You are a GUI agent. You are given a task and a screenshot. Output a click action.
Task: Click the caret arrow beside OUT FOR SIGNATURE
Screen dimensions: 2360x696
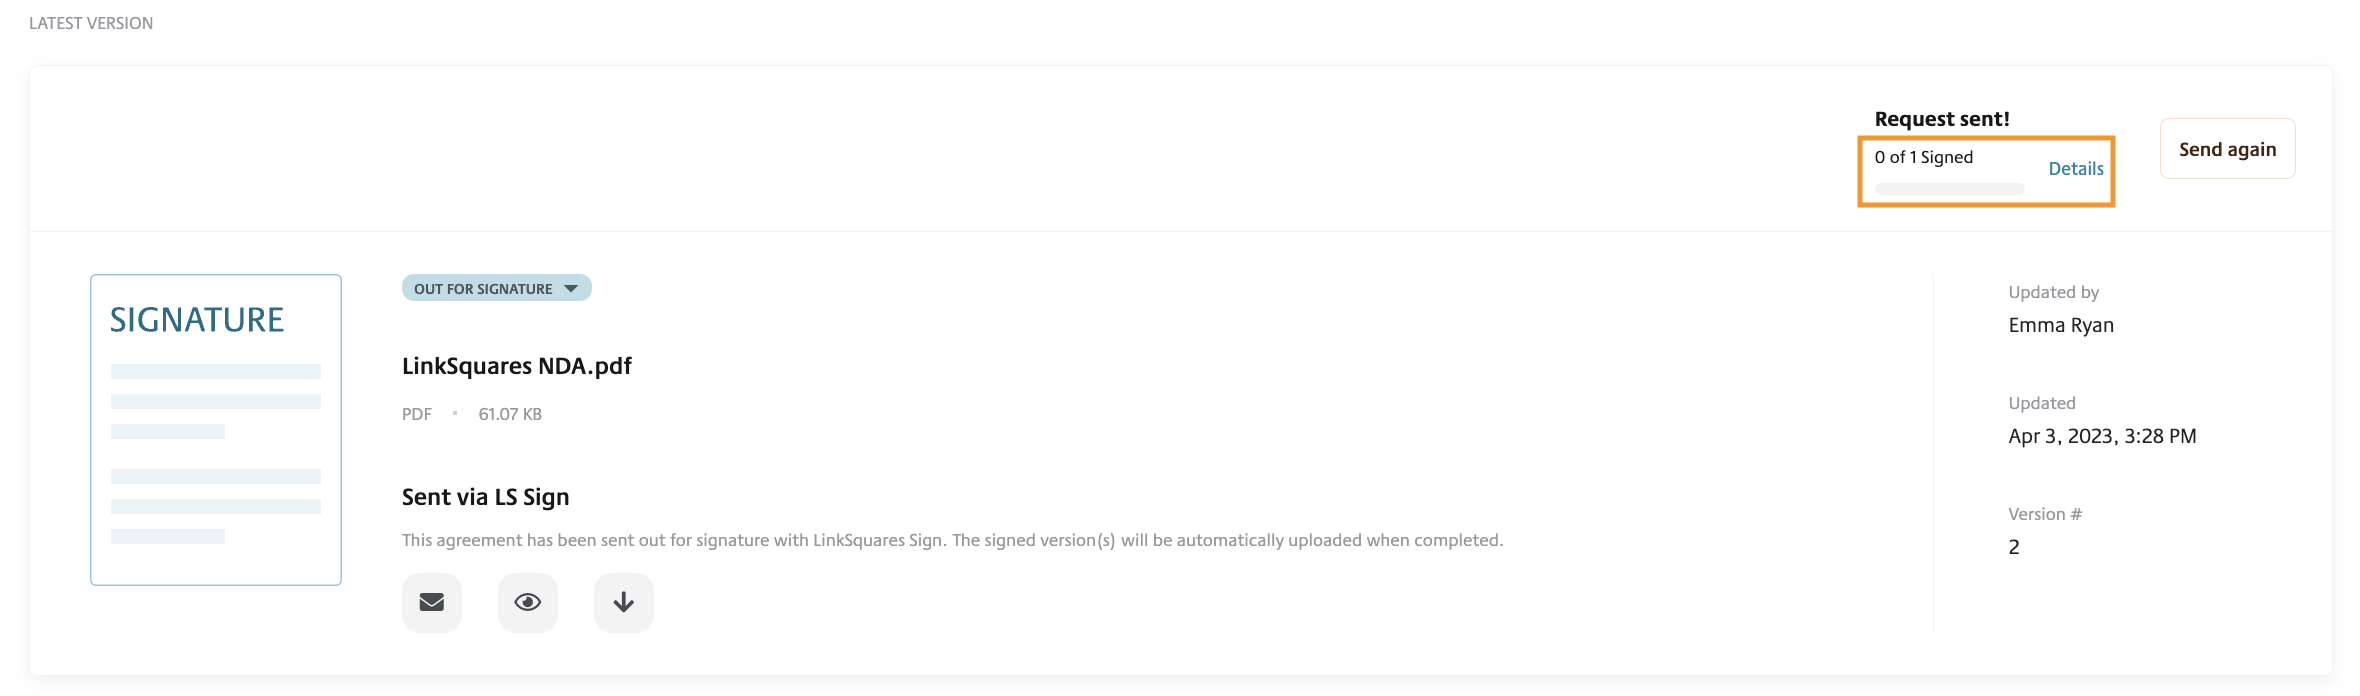[571, 288]
